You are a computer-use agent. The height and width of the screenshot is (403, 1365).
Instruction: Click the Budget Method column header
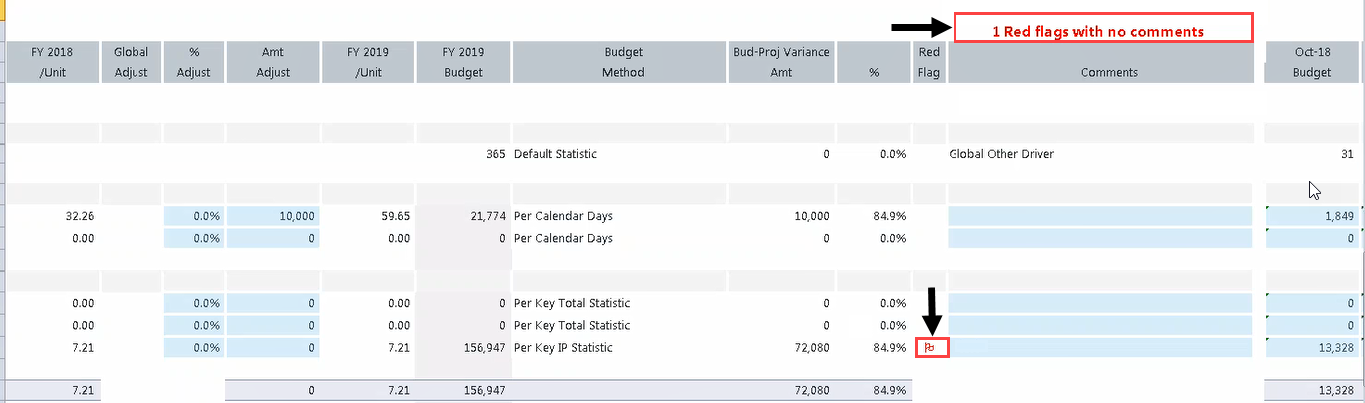pos(623,62)
